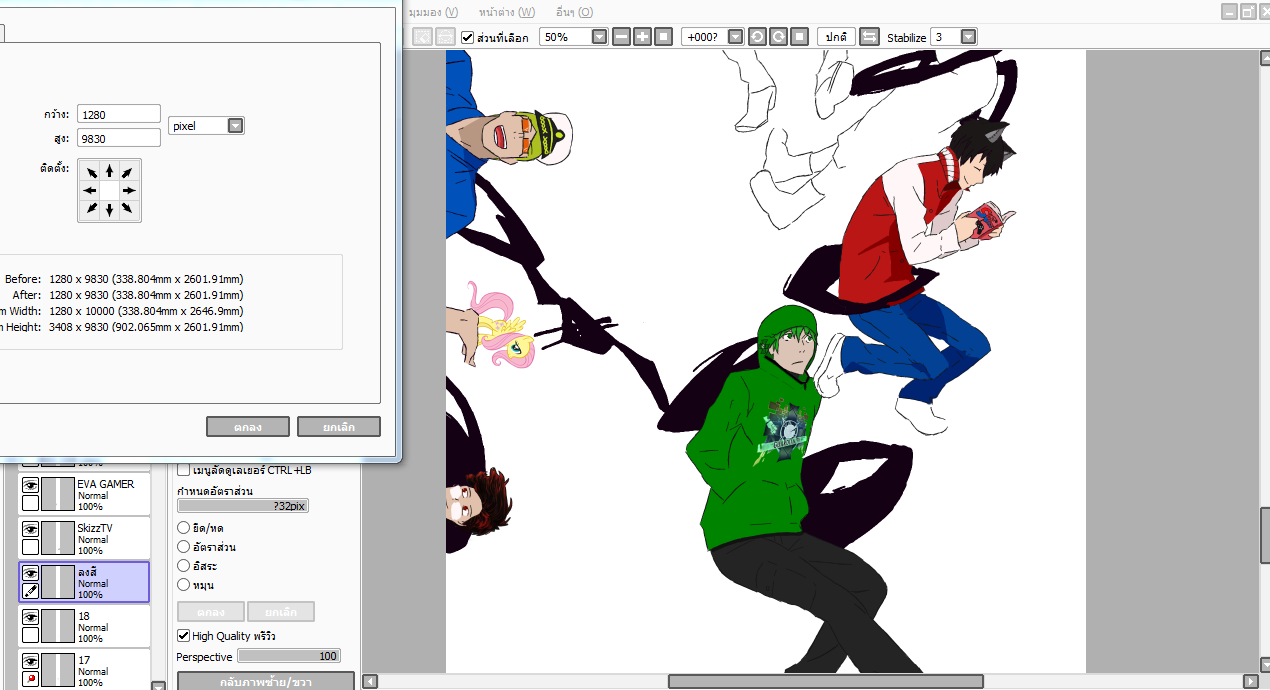1270x690 pixels.
Task: Click the red pin icon on layer 17
Action: [x=30, y=679]
